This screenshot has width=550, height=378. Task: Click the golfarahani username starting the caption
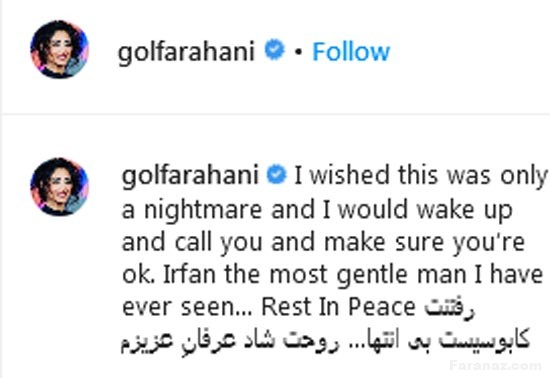coord(190,176)
